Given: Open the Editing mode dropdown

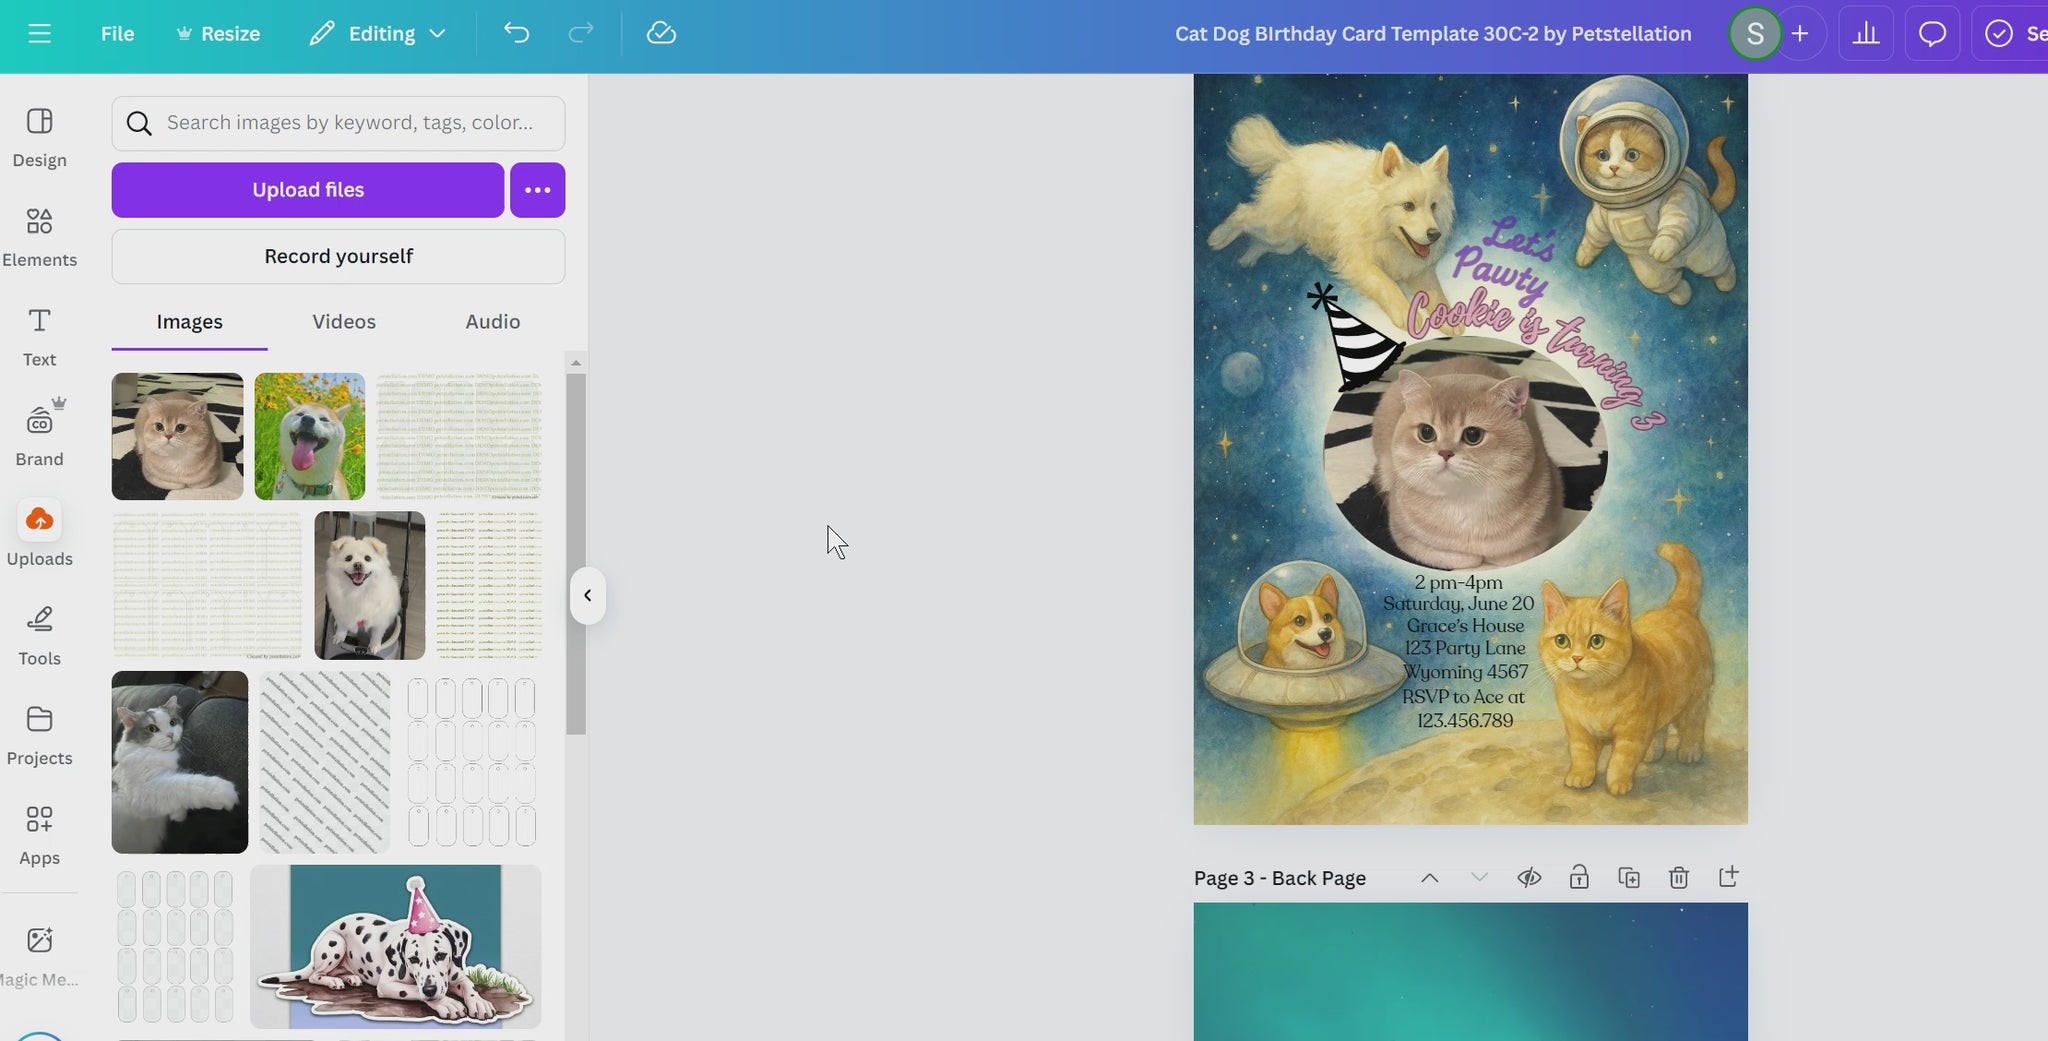Looking at the screenshot, I should [377, 33].
